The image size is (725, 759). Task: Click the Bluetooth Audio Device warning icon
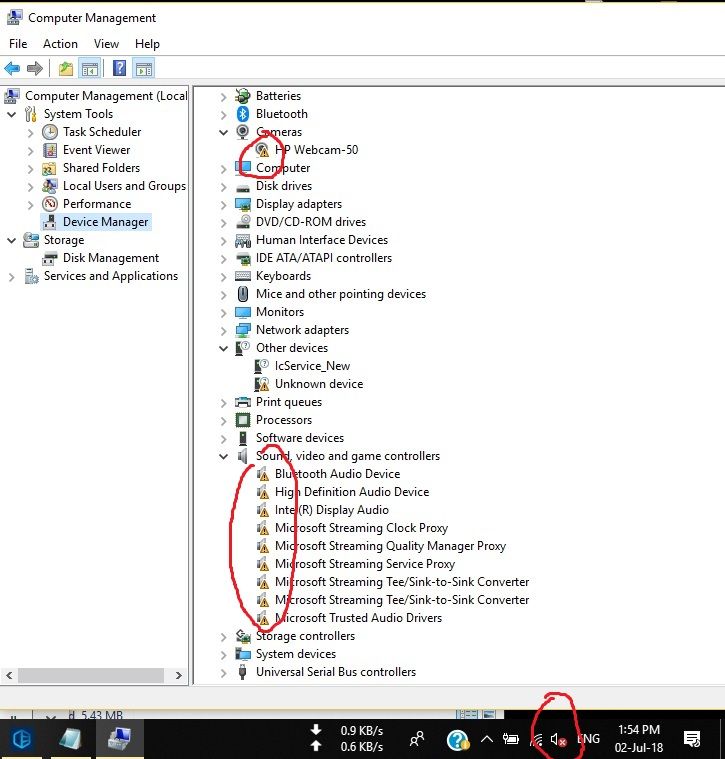(x=262, y=474)
